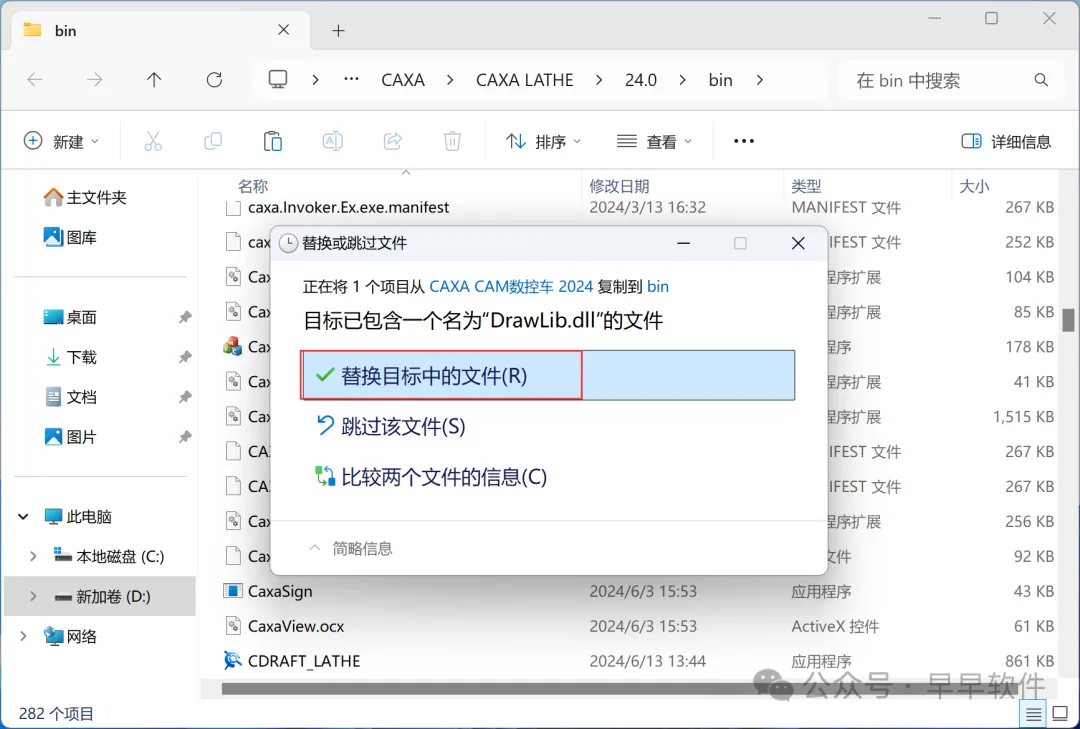1080x729 pixels.
Task: Close the bin tab
Action: (284, 30)
